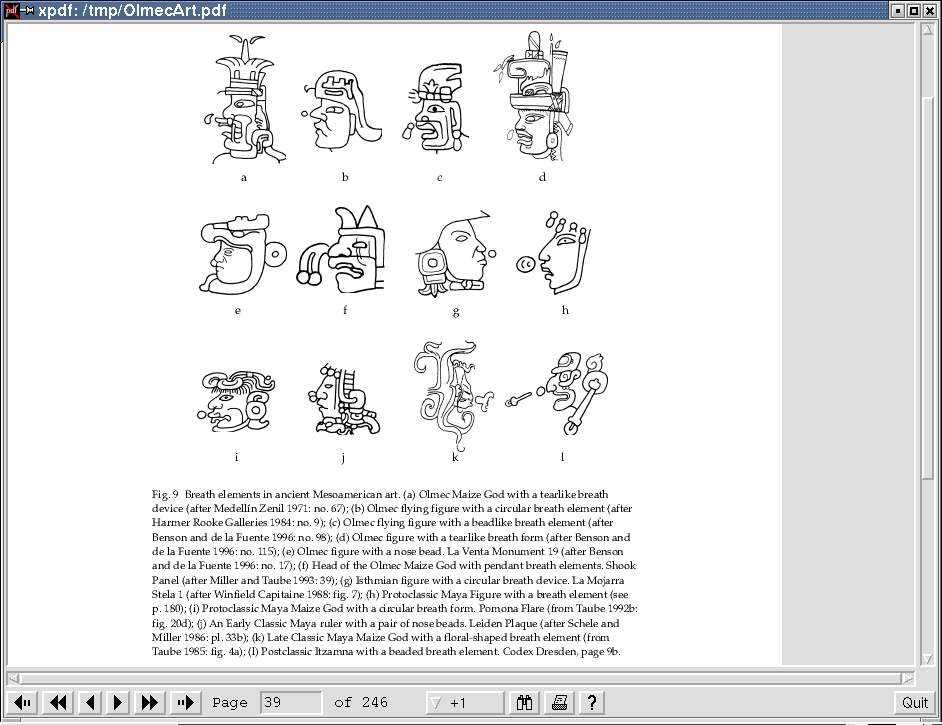
Task: Maximize the xpdf window
Action: coord(913,10)
